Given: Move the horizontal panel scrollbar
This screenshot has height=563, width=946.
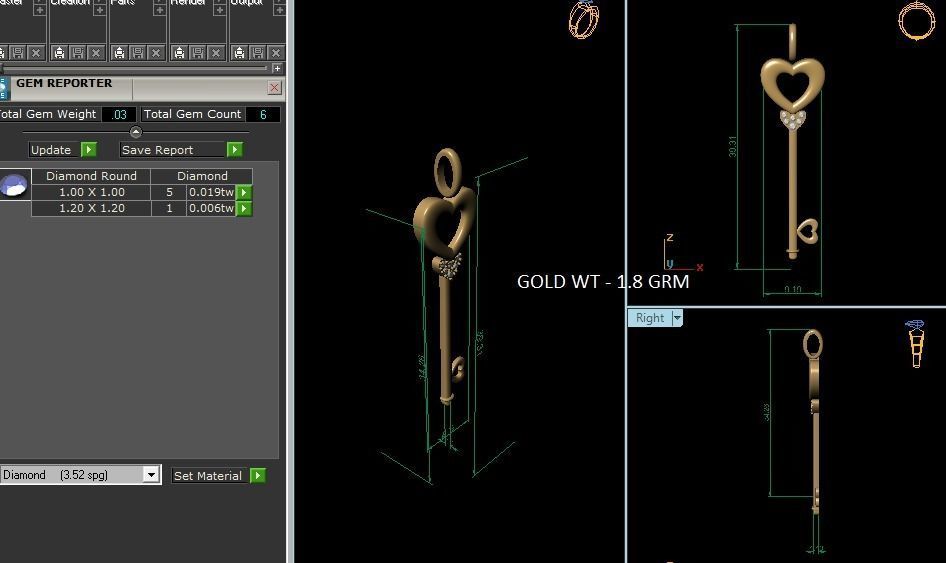Looking at the screenshot, I should [134, 69].
